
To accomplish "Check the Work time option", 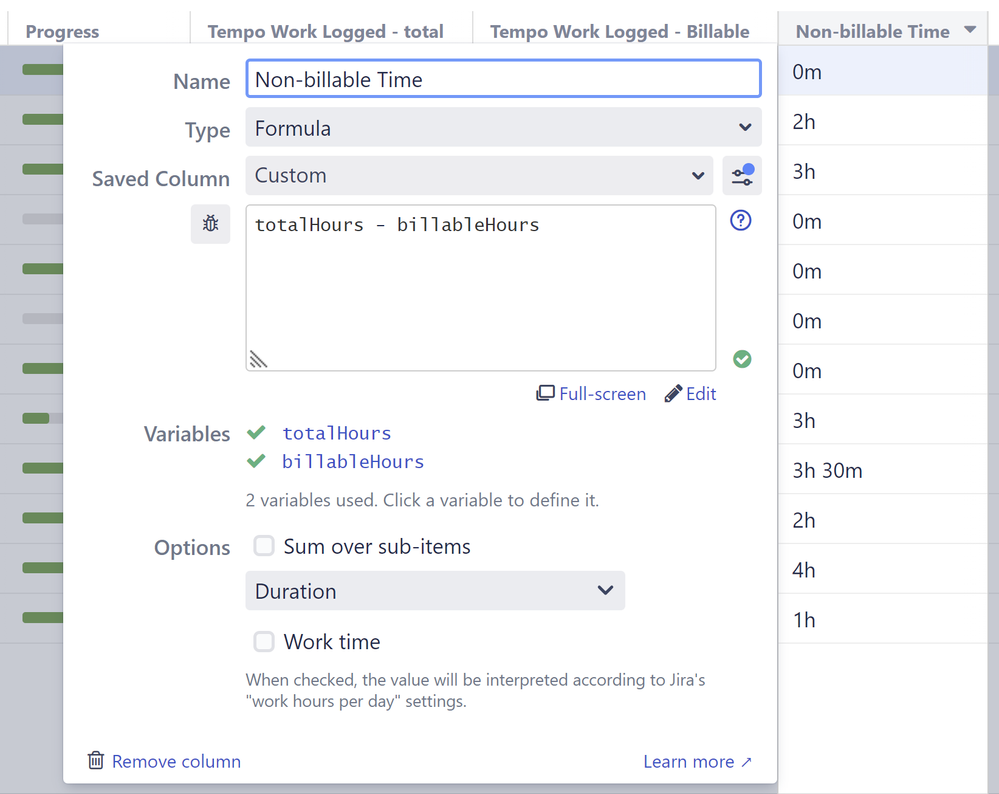I will click(x=264, y=641).
